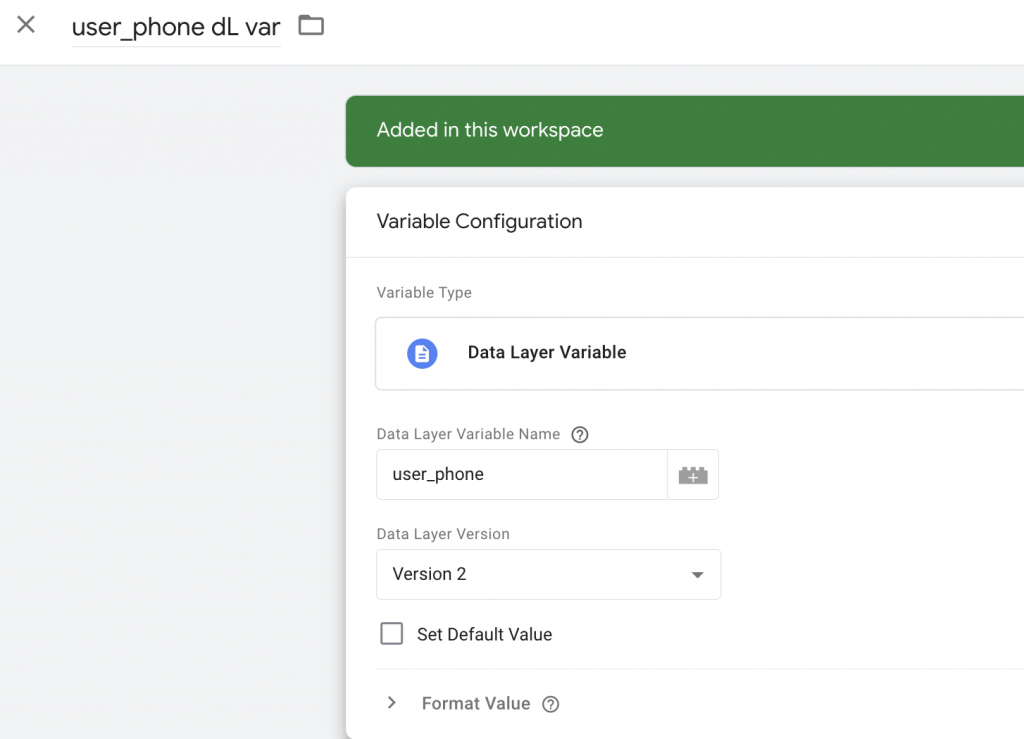
Task: Select the Variable Configuration heading
Action: click(x=479, y=221)
